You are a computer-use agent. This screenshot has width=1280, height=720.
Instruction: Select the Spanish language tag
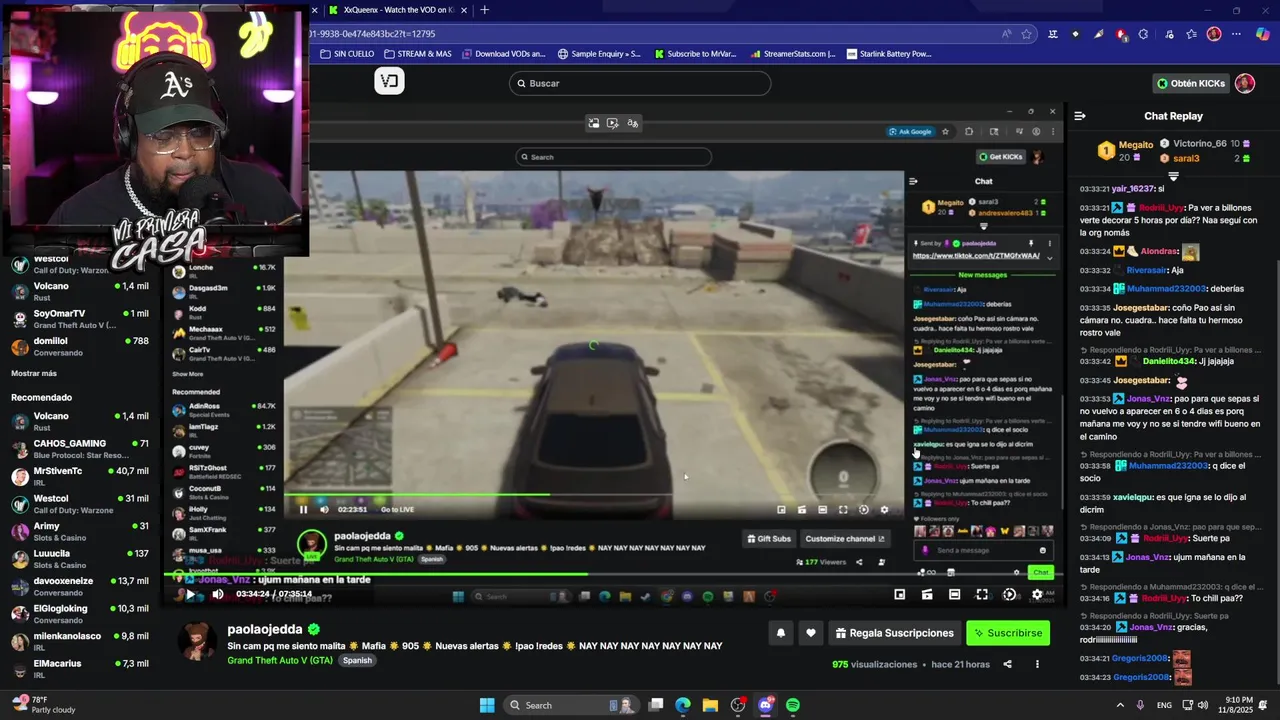356,661
